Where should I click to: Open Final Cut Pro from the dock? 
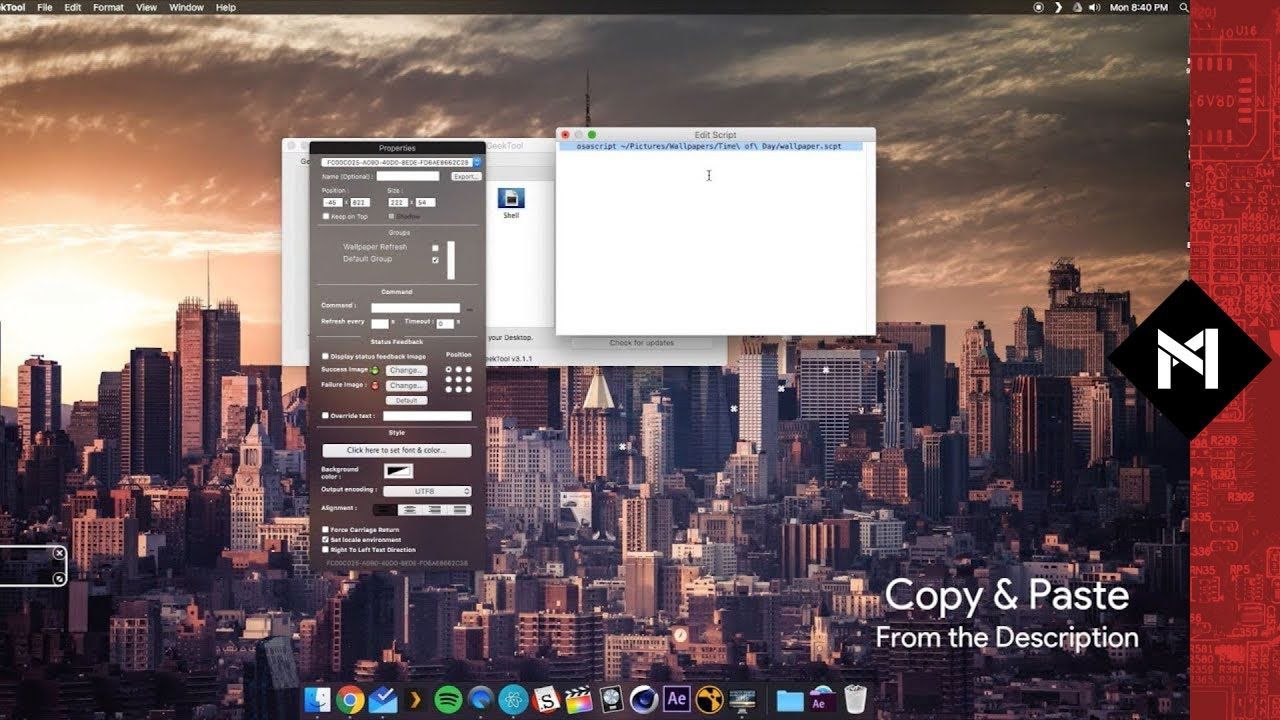[x=579, y=699]
